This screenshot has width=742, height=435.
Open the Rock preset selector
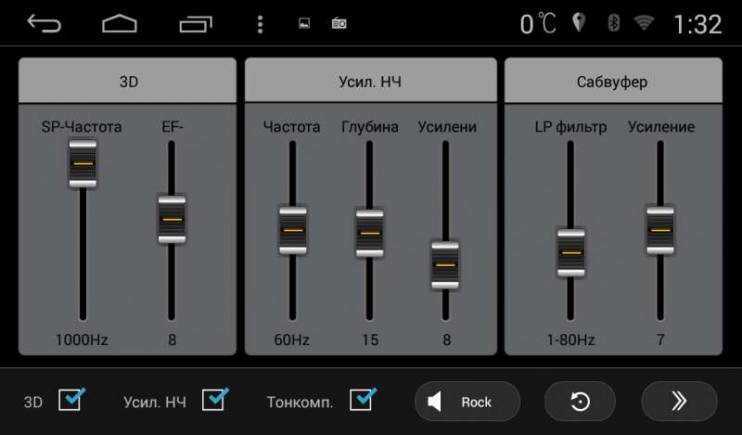point(467,401)
